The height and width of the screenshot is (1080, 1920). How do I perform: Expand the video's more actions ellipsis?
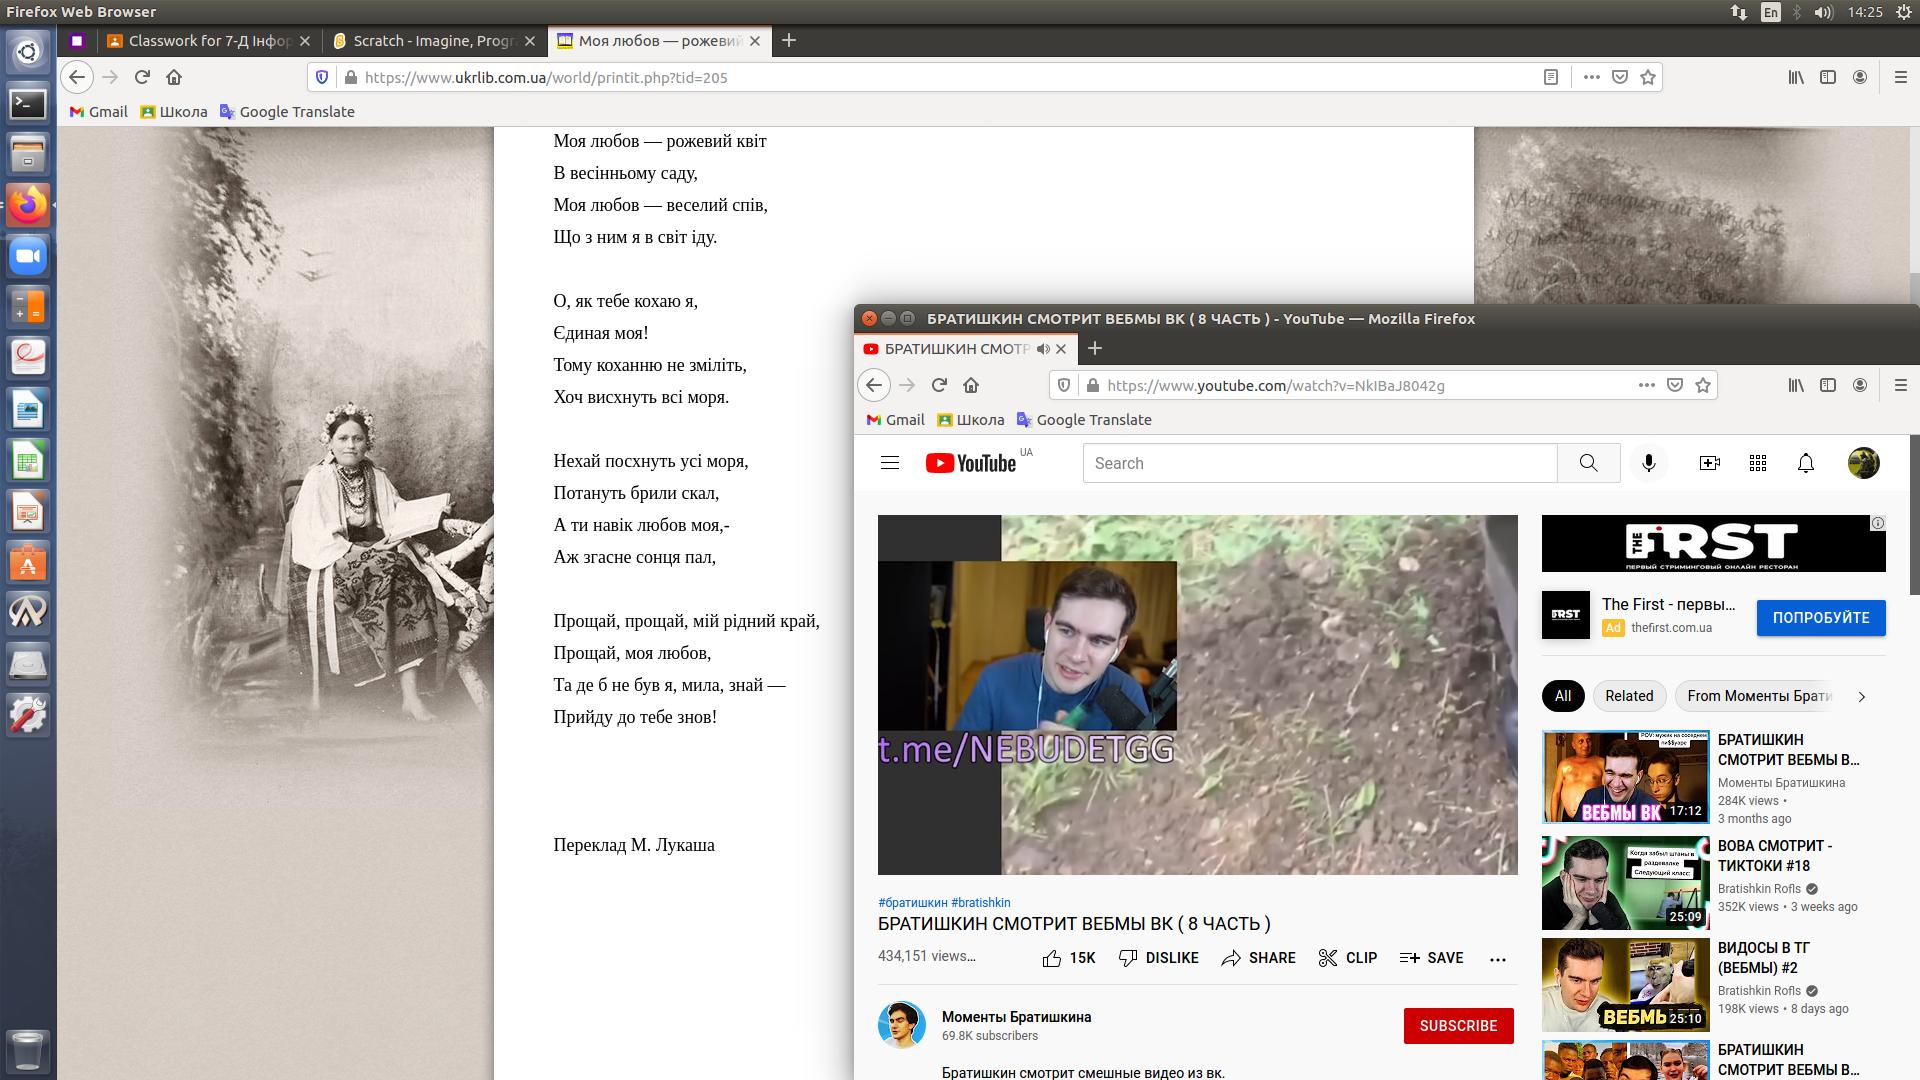(x=1497, y=958)
